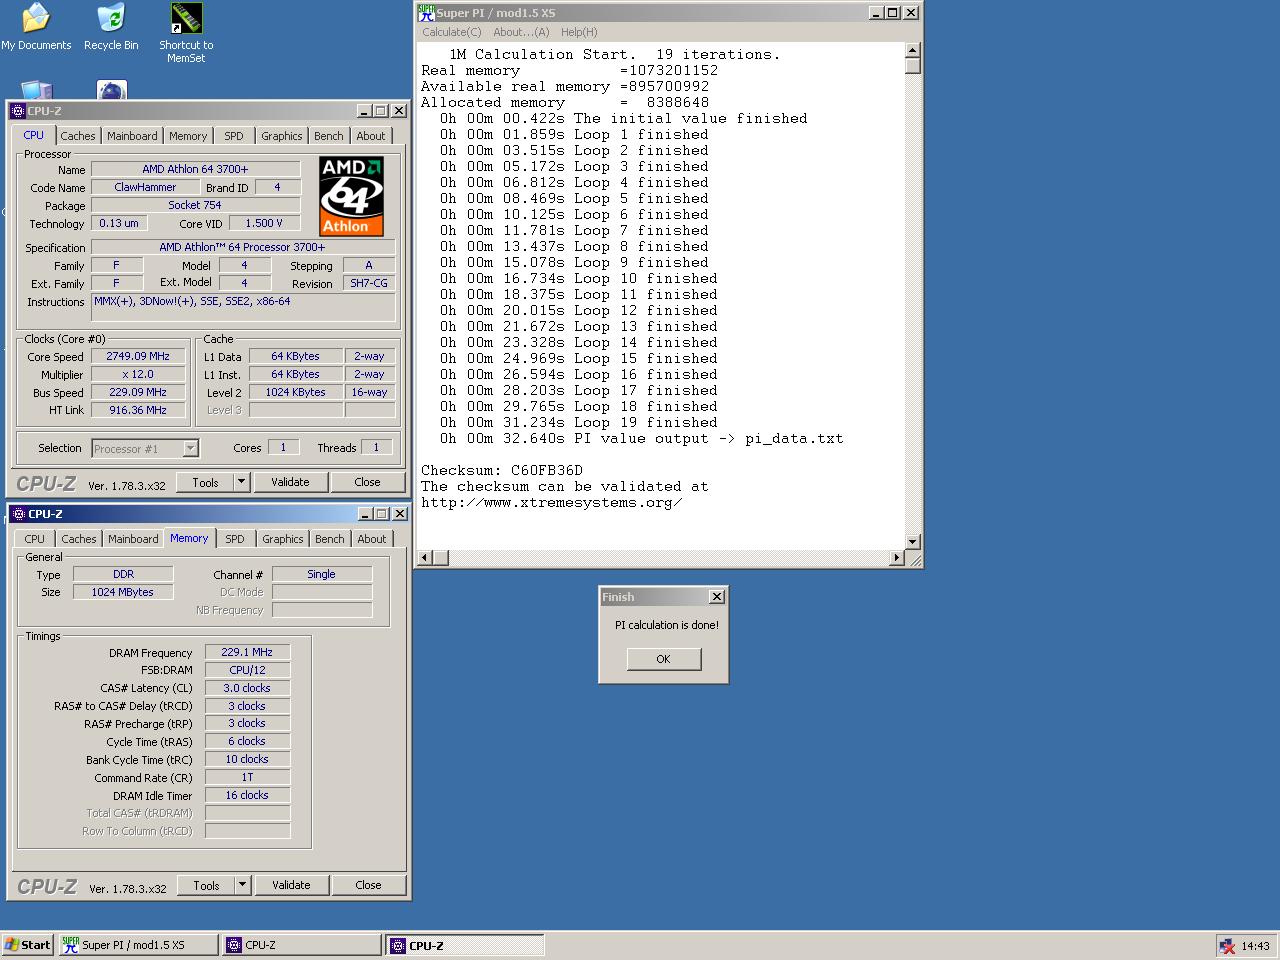Screen dimensions: 1280x960
Task: Click Super PI vertical scrollbar up arrow
Action: 912,50
